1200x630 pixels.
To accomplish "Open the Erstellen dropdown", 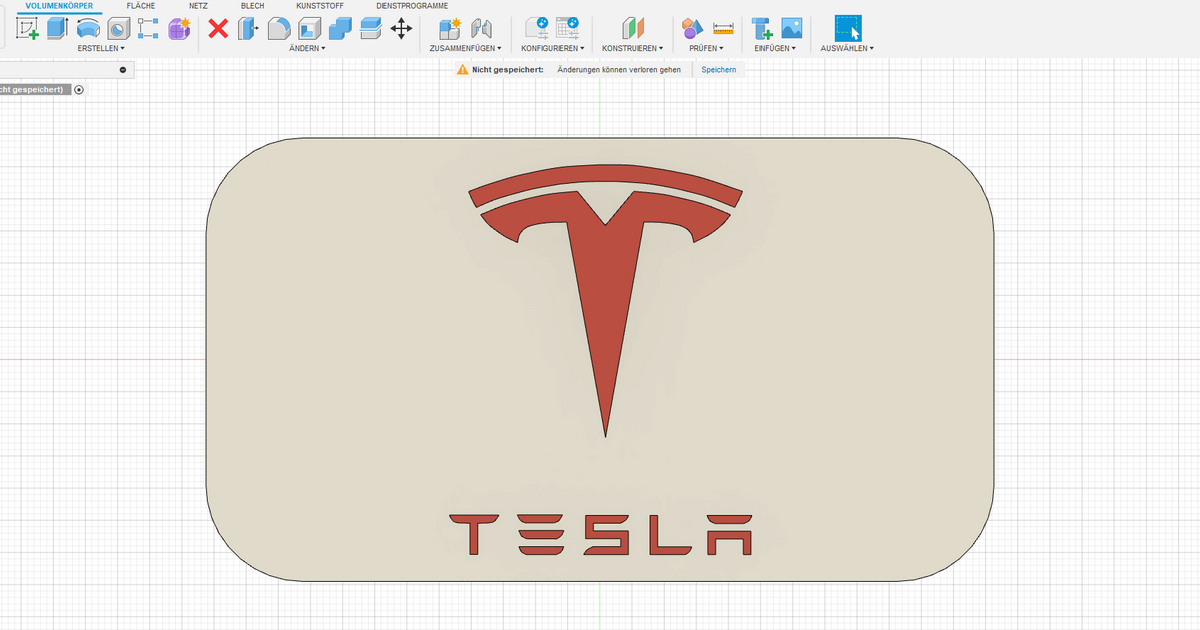I will point(100,47).
